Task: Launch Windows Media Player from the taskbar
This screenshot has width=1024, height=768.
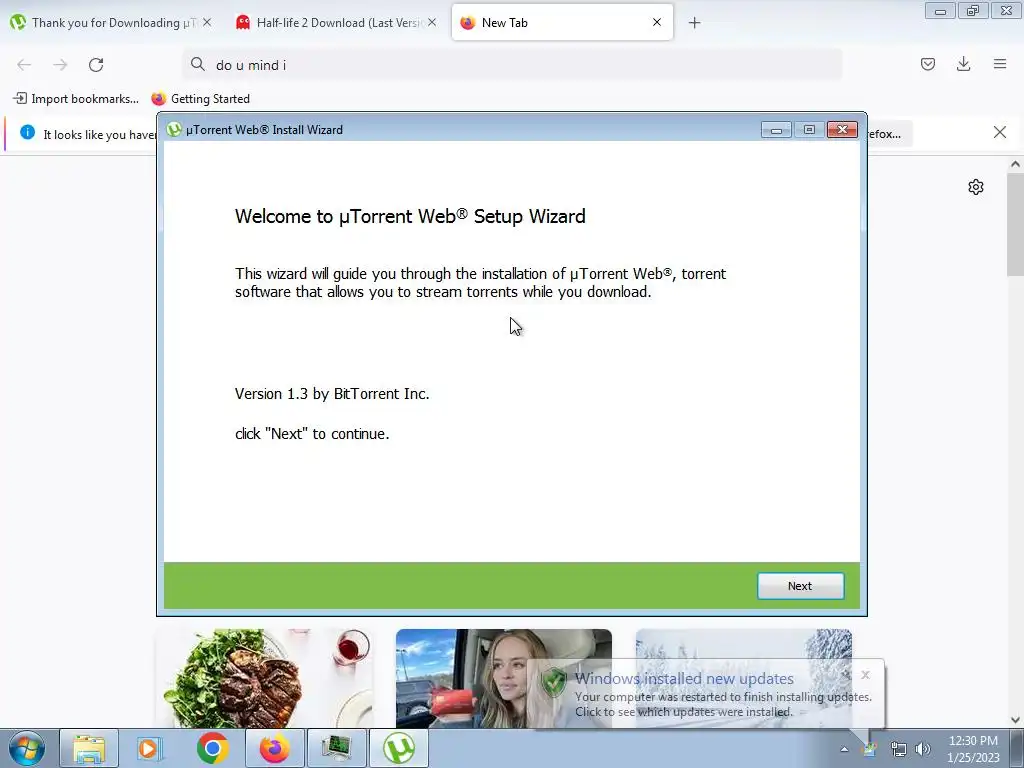Action: point(150,748)
